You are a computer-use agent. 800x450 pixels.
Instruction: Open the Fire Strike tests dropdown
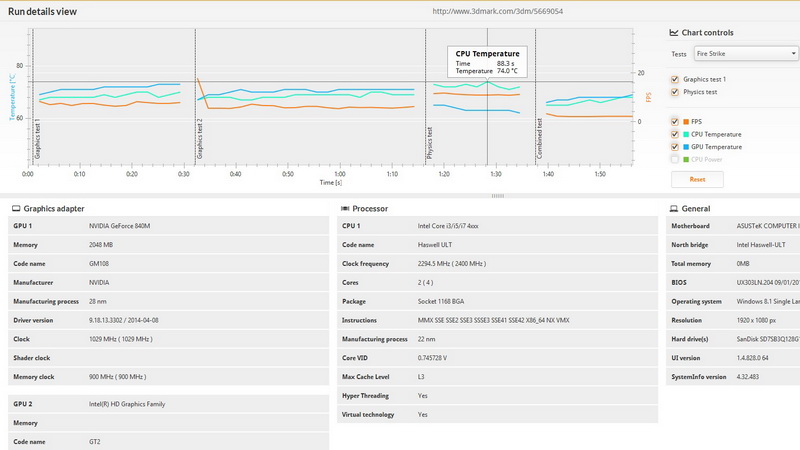[746, 54]
